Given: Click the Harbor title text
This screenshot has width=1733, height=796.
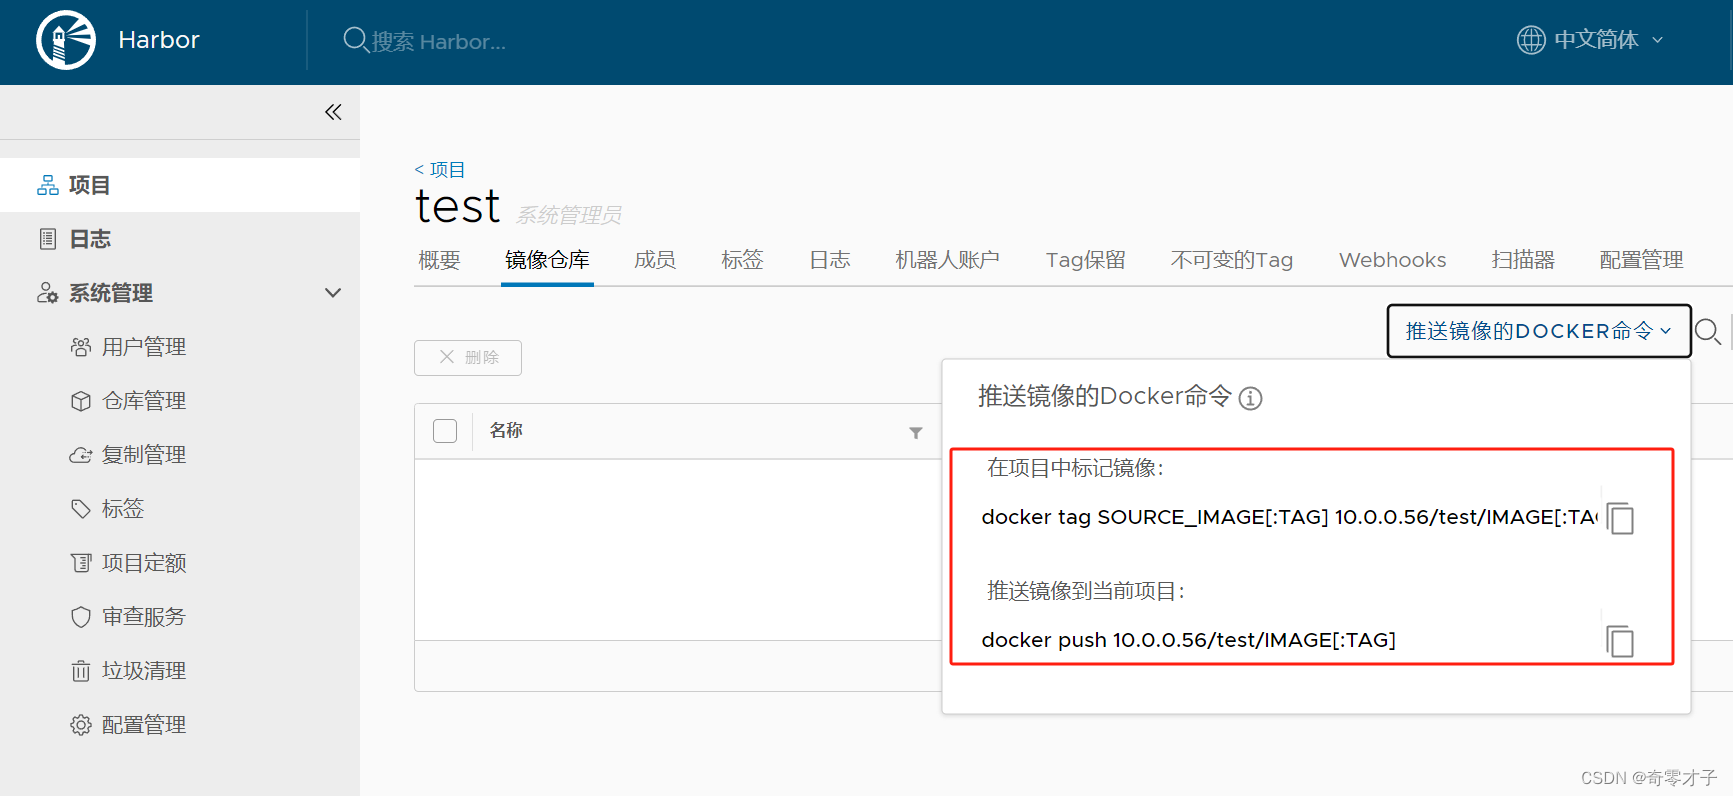Looking at the screenshot, I should point(159,40).
